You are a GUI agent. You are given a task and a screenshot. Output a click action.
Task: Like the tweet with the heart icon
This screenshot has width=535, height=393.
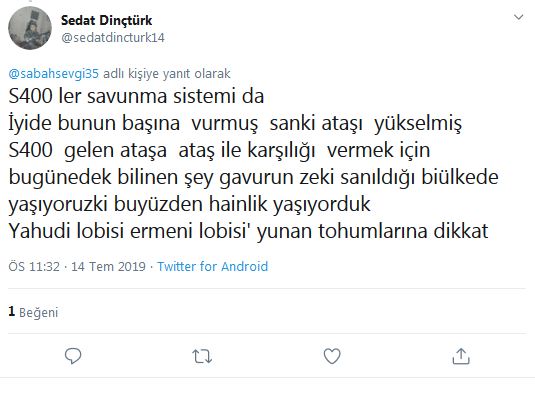[x=332, y=356]
